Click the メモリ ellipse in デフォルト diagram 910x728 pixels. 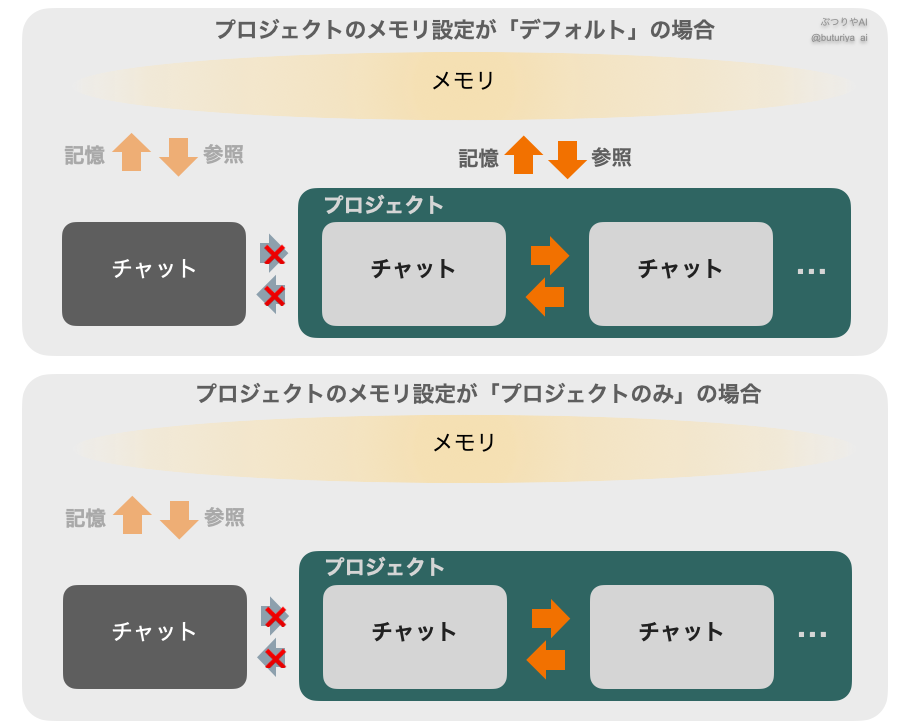coord(463,83)
